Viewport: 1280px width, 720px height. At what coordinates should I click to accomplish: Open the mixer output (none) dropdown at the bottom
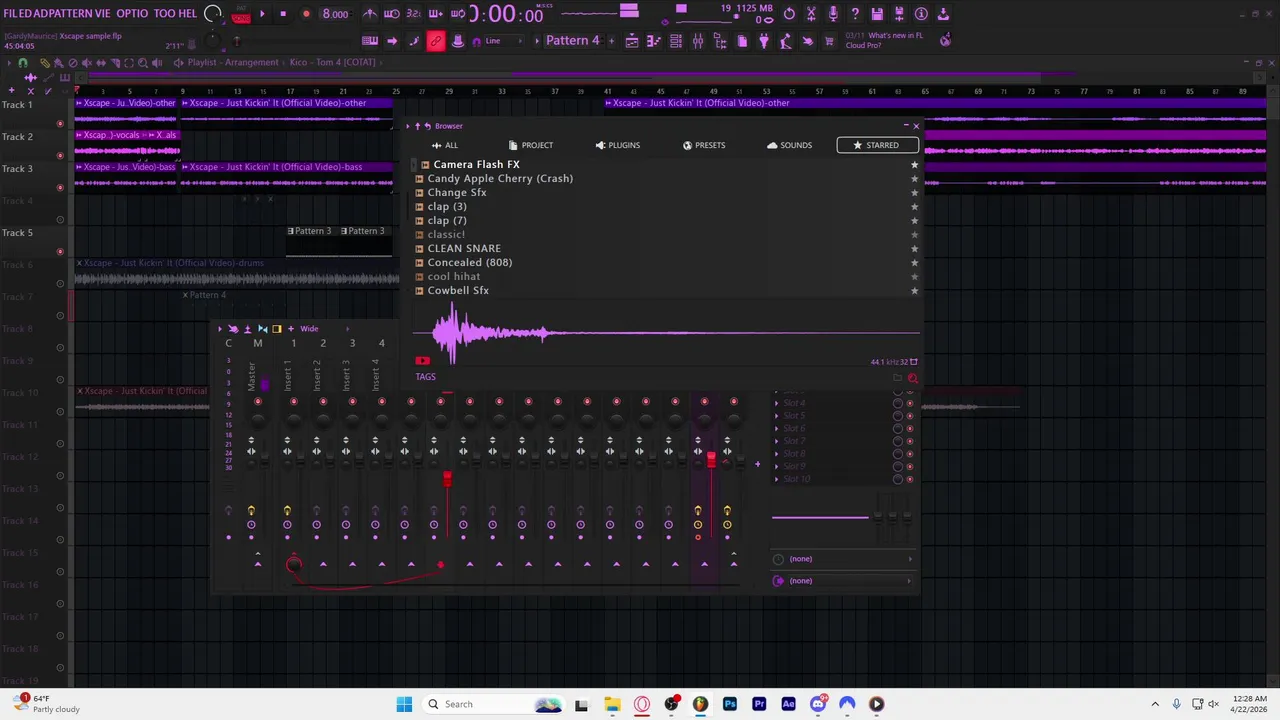[843, 581]
